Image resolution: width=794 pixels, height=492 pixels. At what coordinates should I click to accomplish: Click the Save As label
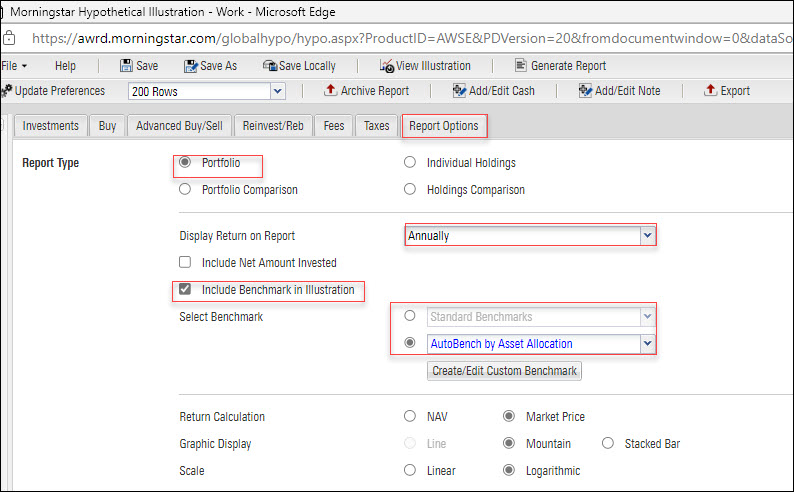click(219, 66)
